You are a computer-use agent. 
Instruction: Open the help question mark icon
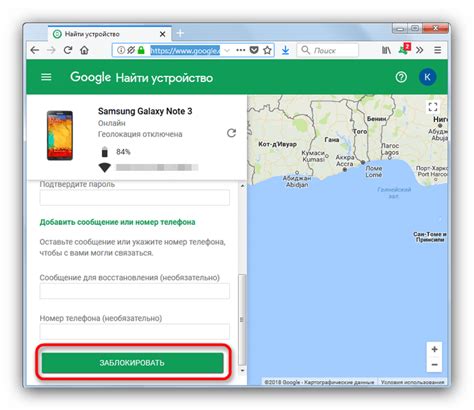point(401,77)
